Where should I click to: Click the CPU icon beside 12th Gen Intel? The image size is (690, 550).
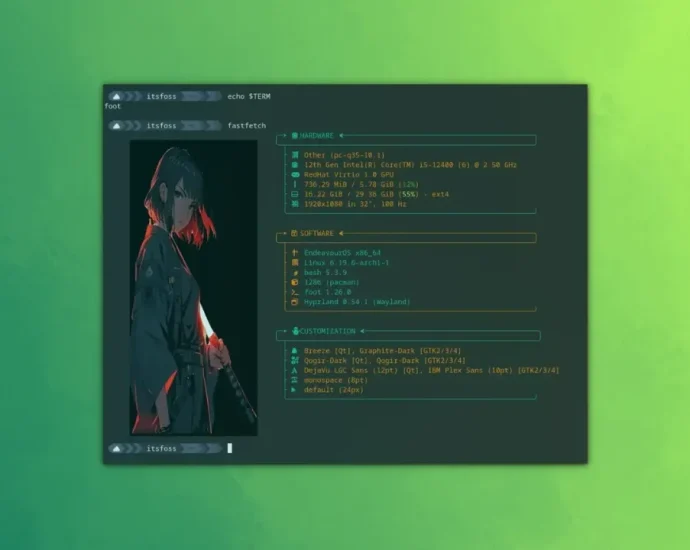coord(295,165)
